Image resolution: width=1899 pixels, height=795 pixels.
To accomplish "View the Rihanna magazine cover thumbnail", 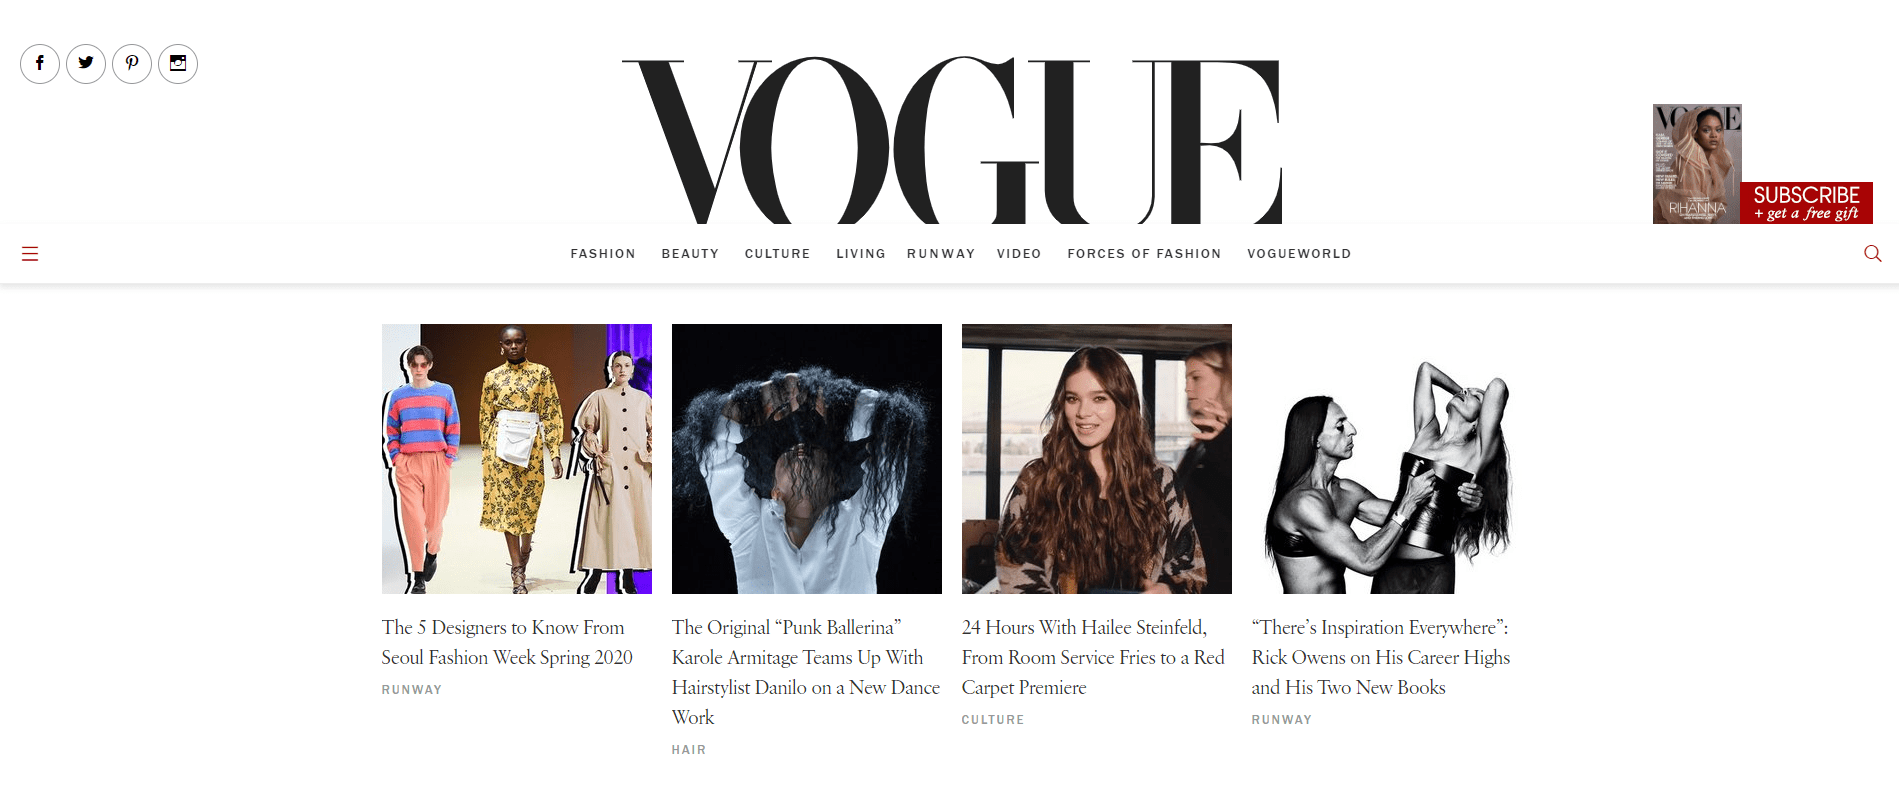I will [1697, 164].
